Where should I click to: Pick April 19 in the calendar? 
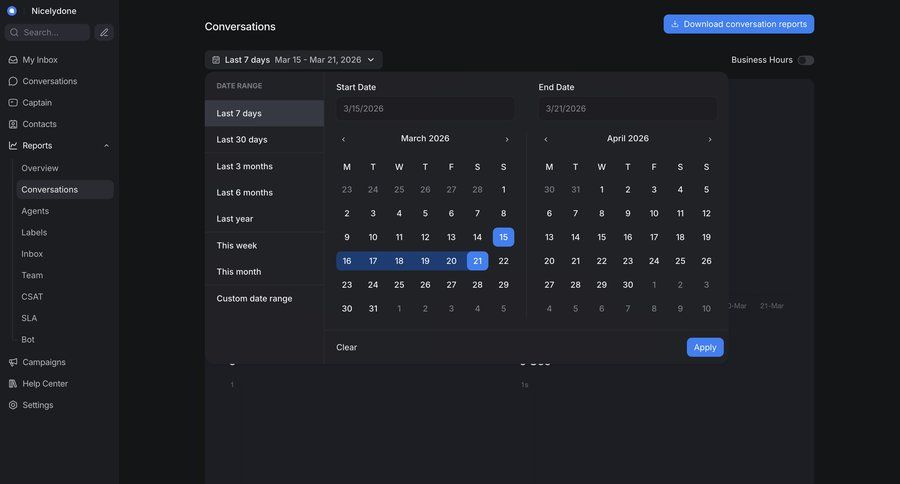pyautogui.click(x=706, y=237)
